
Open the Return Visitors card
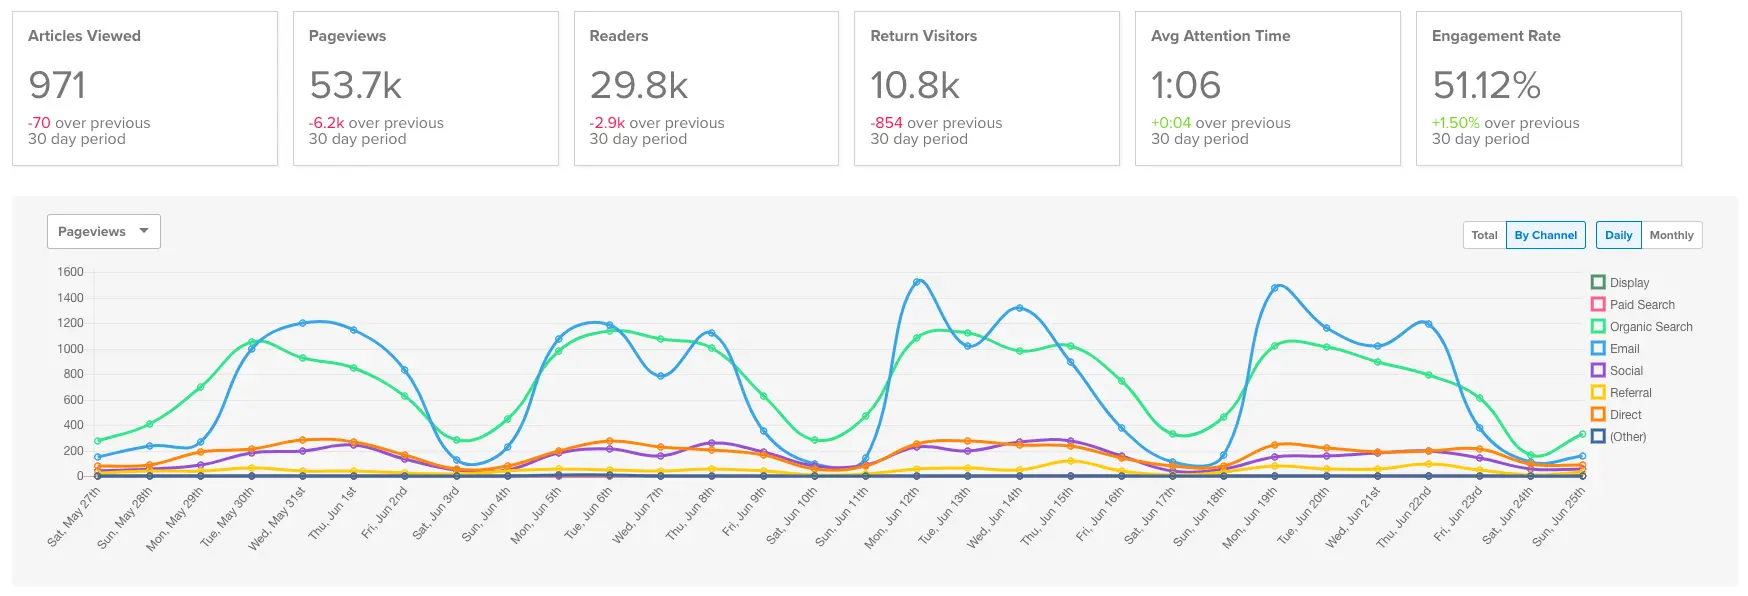[x=987, y=89]
